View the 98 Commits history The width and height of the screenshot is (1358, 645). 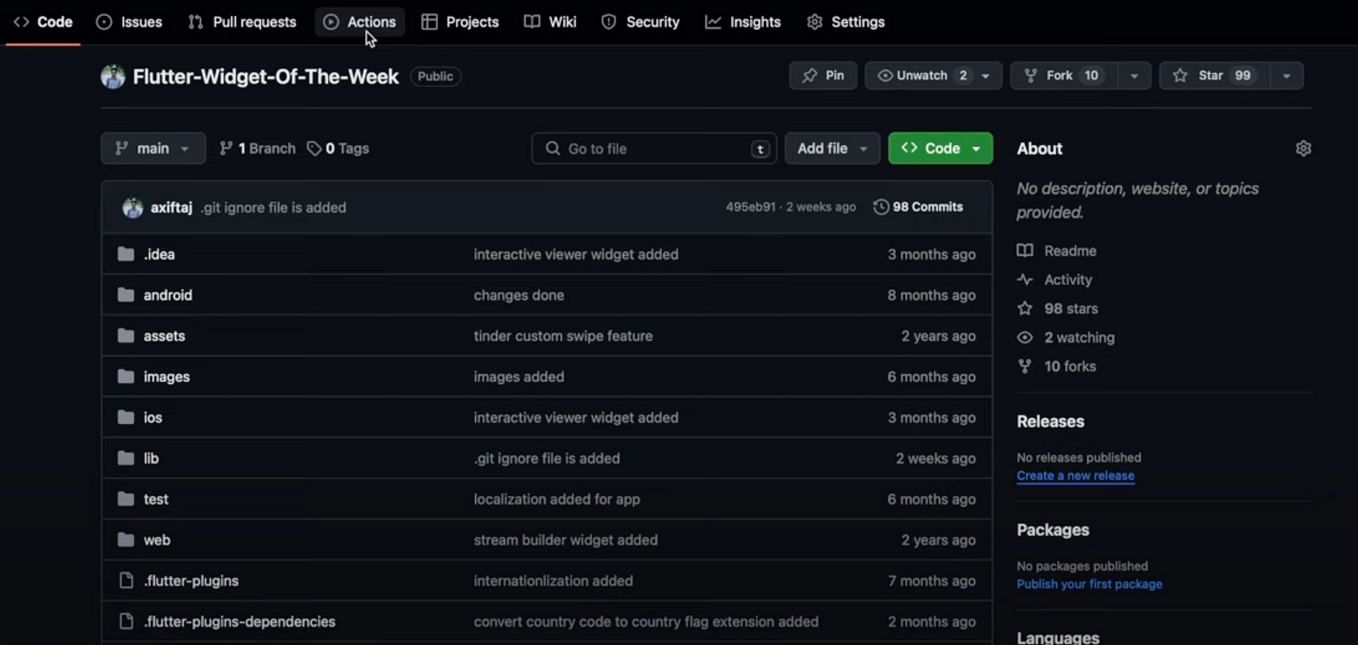tap(918, 207)
